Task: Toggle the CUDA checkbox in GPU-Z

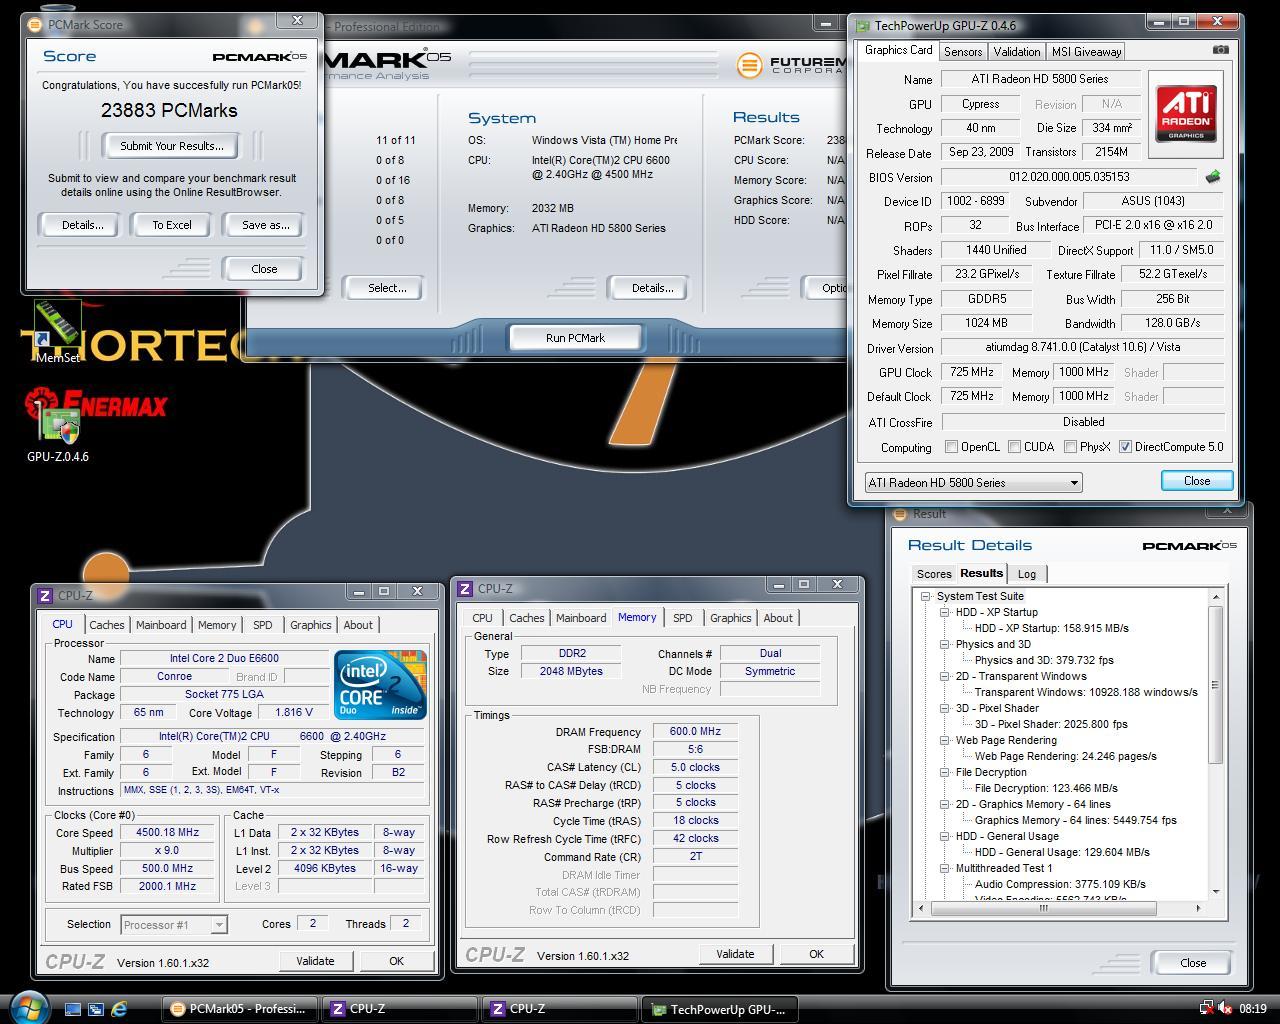Action: point(1015,447)
